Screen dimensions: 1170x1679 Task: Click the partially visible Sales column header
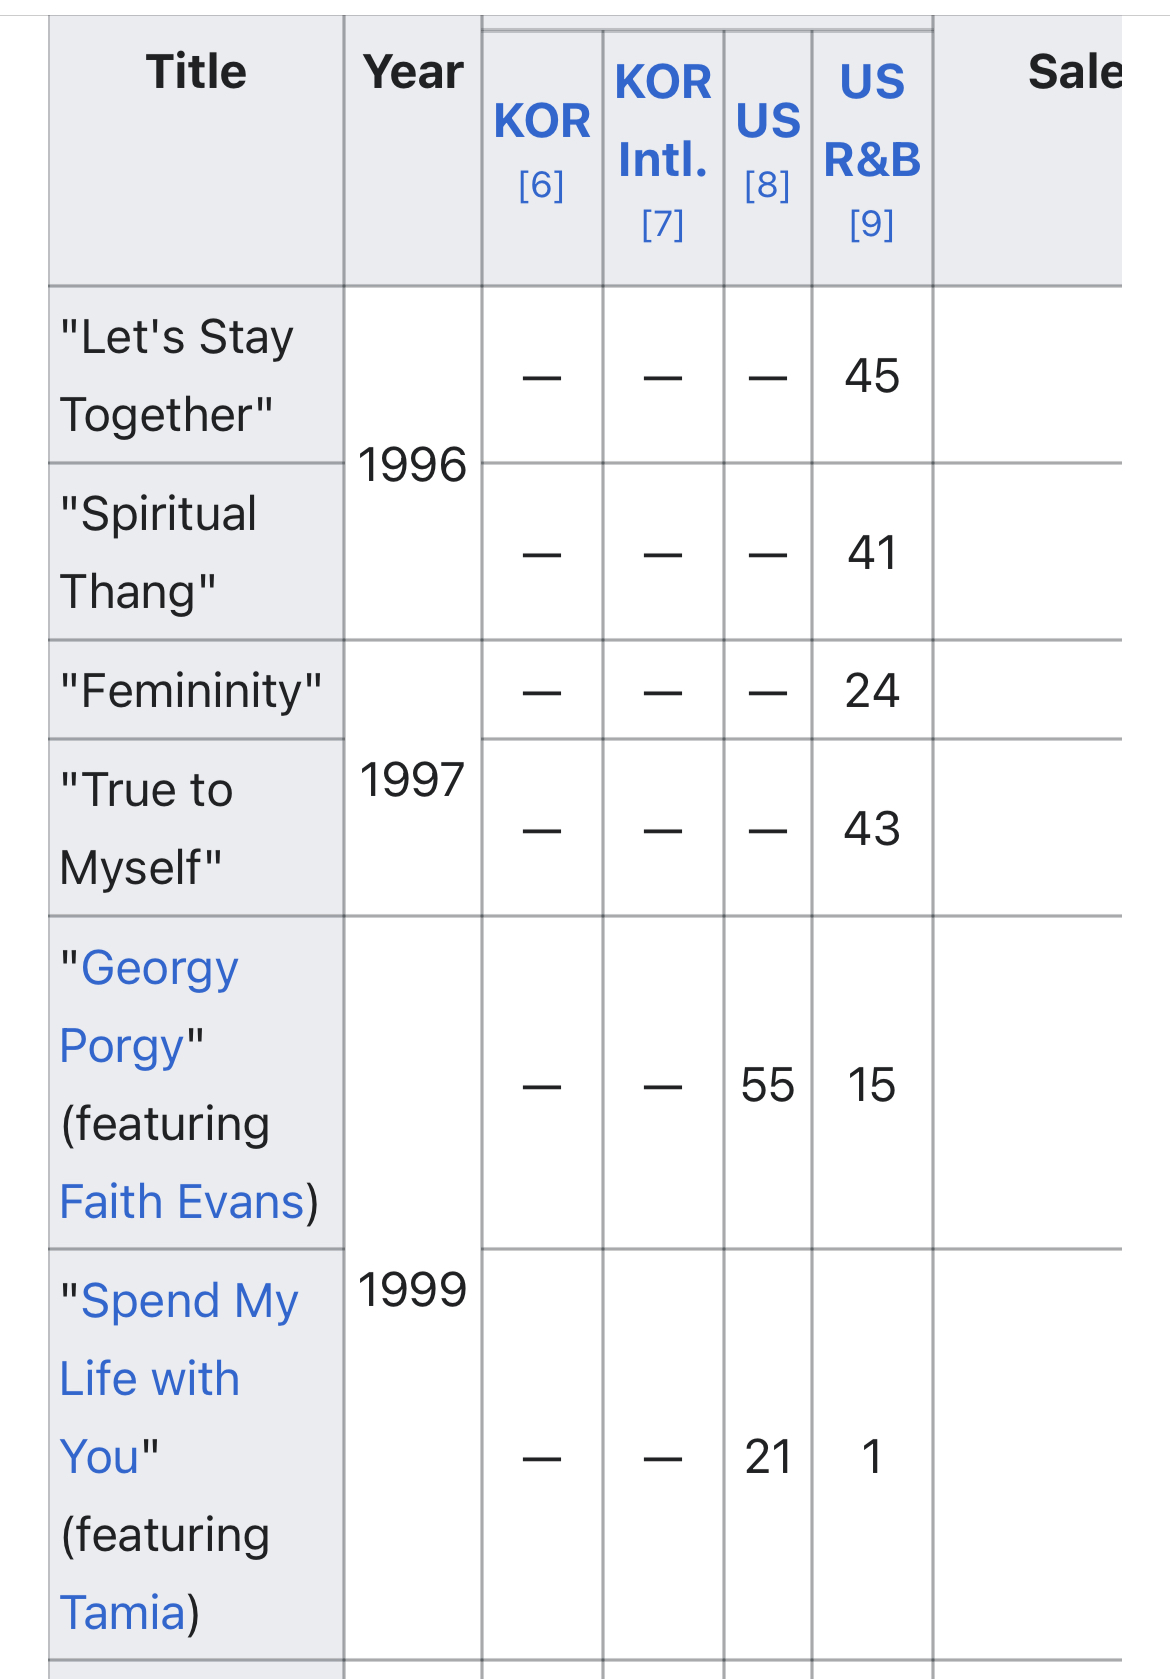click(x=1074, y=72)
